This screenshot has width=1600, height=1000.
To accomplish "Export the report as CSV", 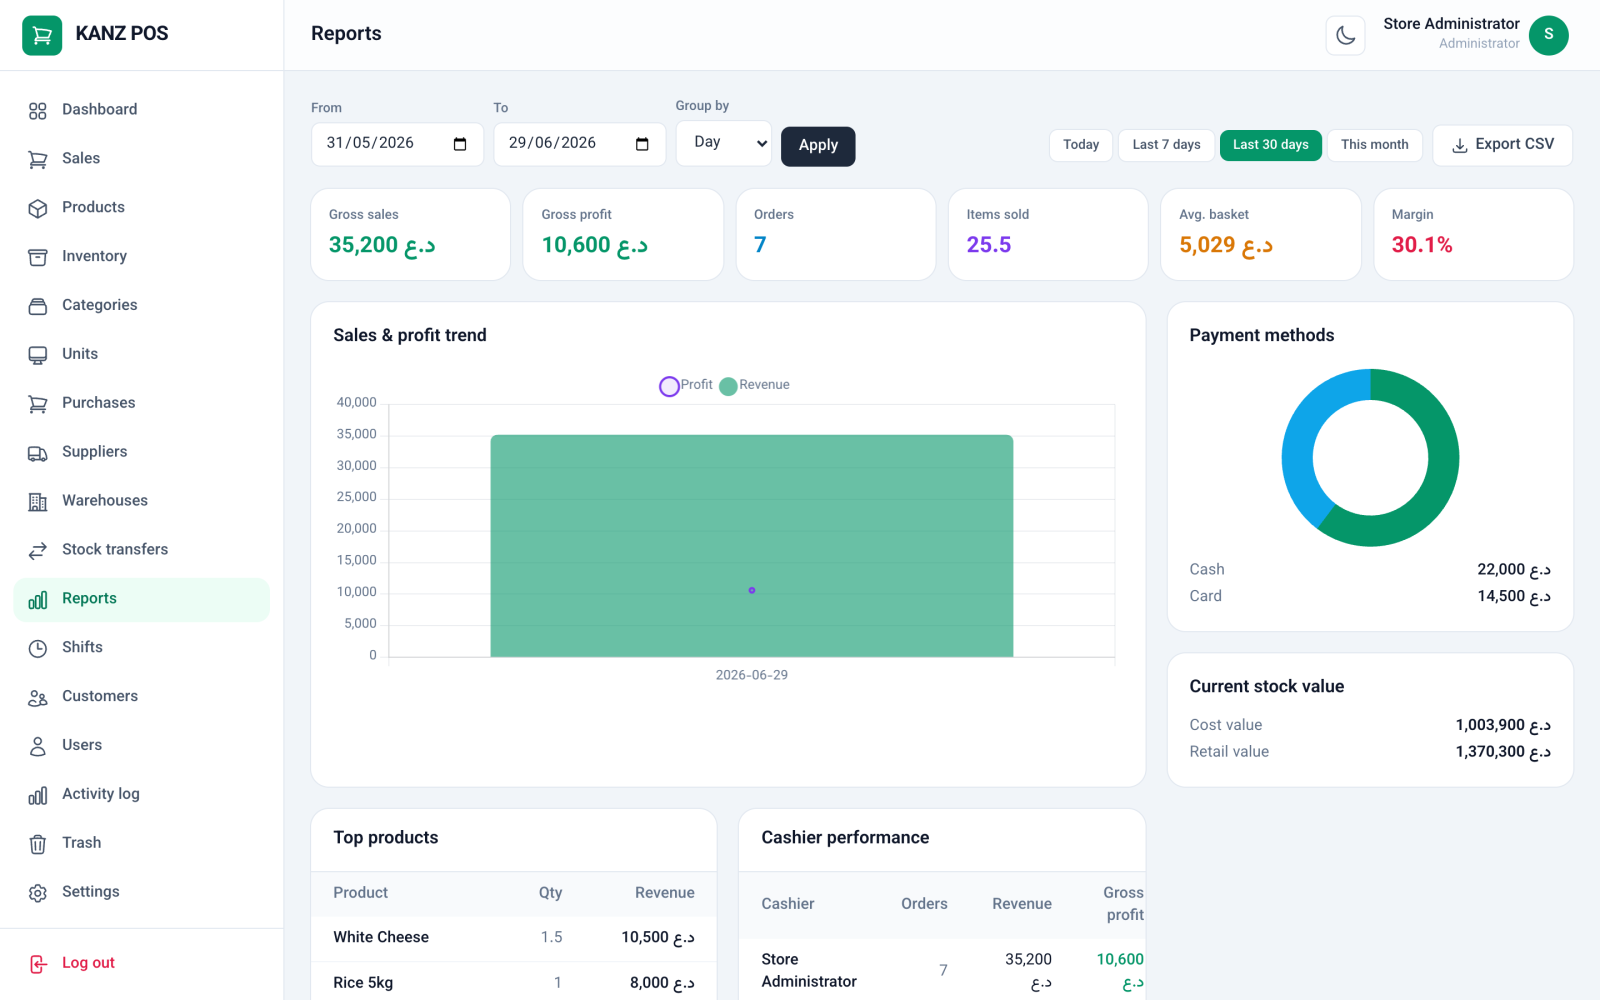I will pos(1502,145).
